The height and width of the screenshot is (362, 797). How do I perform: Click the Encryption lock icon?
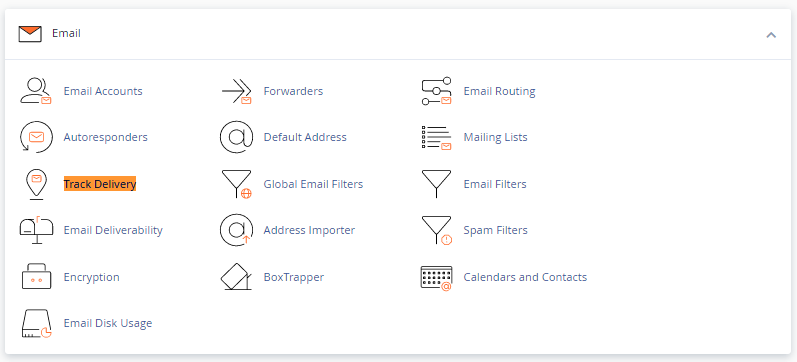36,277
